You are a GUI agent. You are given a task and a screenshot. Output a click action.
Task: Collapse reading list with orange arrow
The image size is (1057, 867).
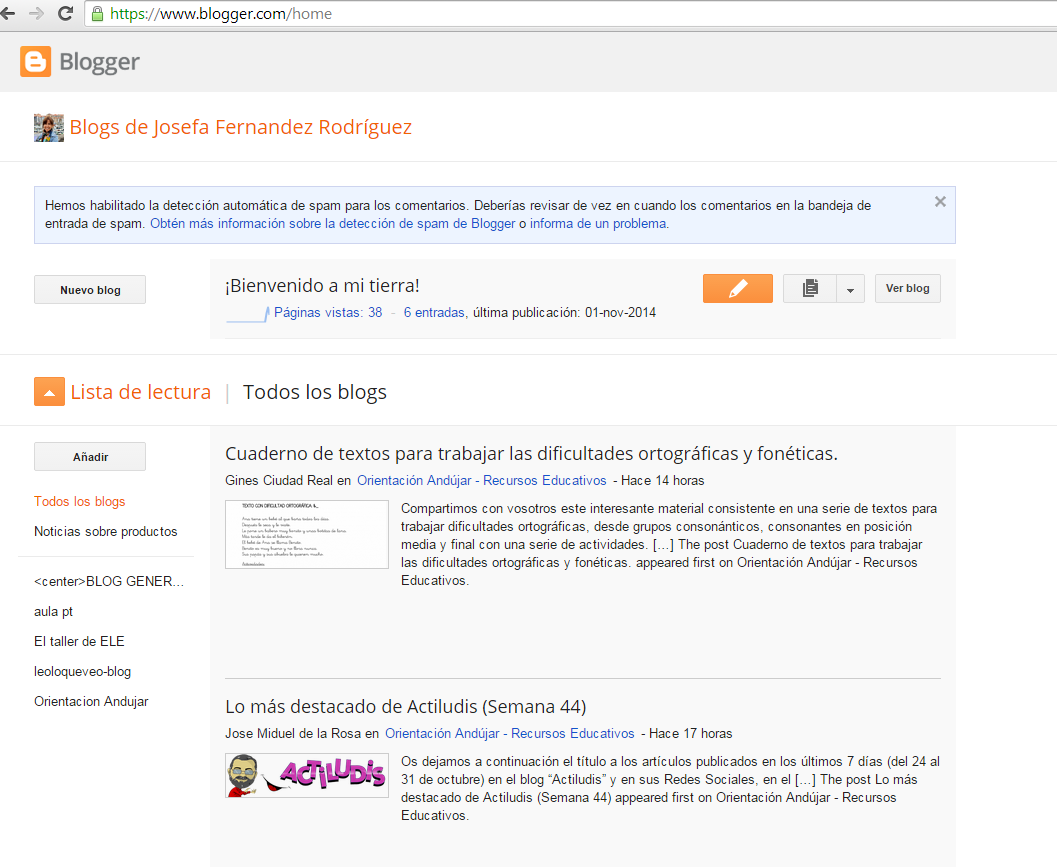click(x=49, y=392)
